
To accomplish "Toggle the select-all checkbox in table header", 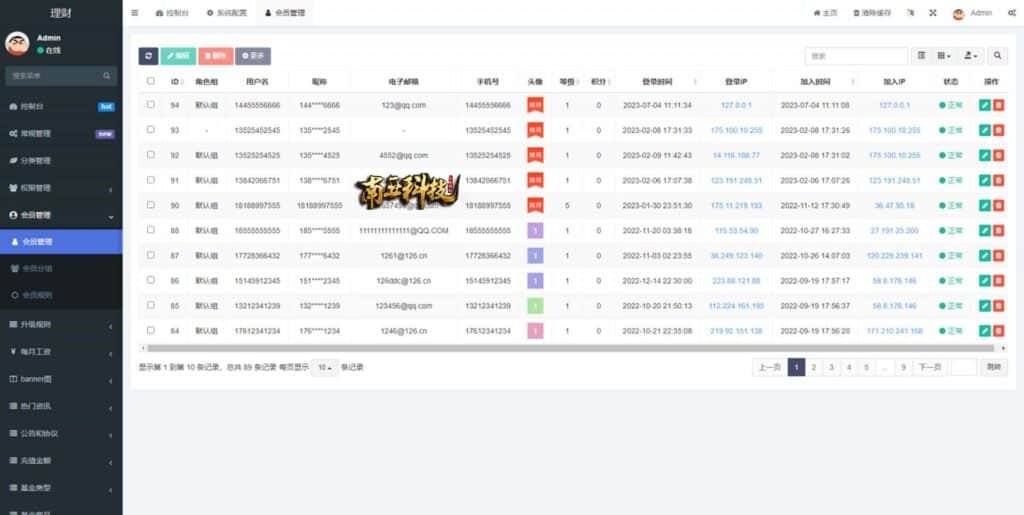I will tap(151, 81).
